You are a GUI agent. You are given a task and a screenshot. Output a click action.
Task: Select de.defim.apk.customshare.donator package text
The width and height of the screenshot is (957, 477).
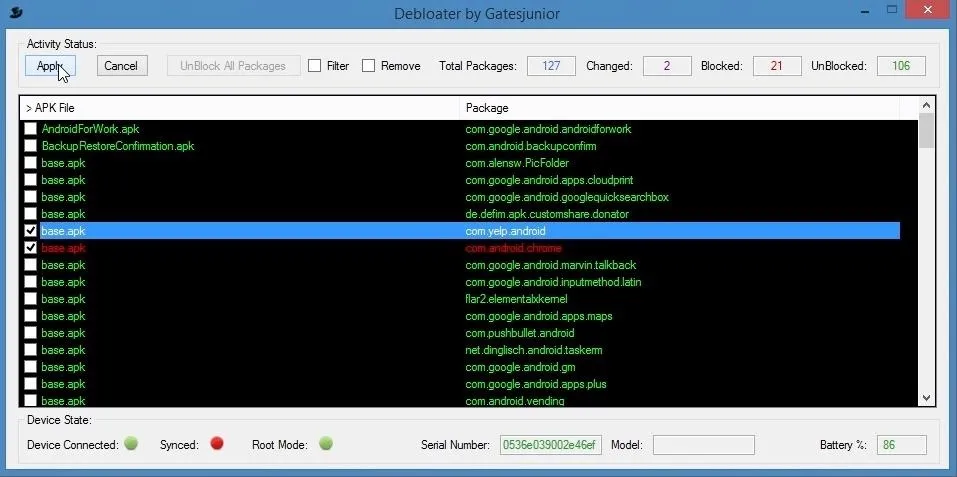click(547, 214)
